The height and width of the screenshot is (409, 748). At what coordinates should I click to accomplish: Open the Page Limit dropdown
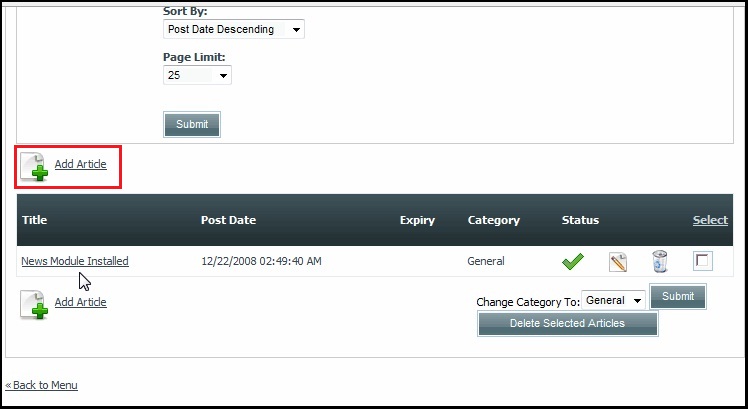coord(197,75)
